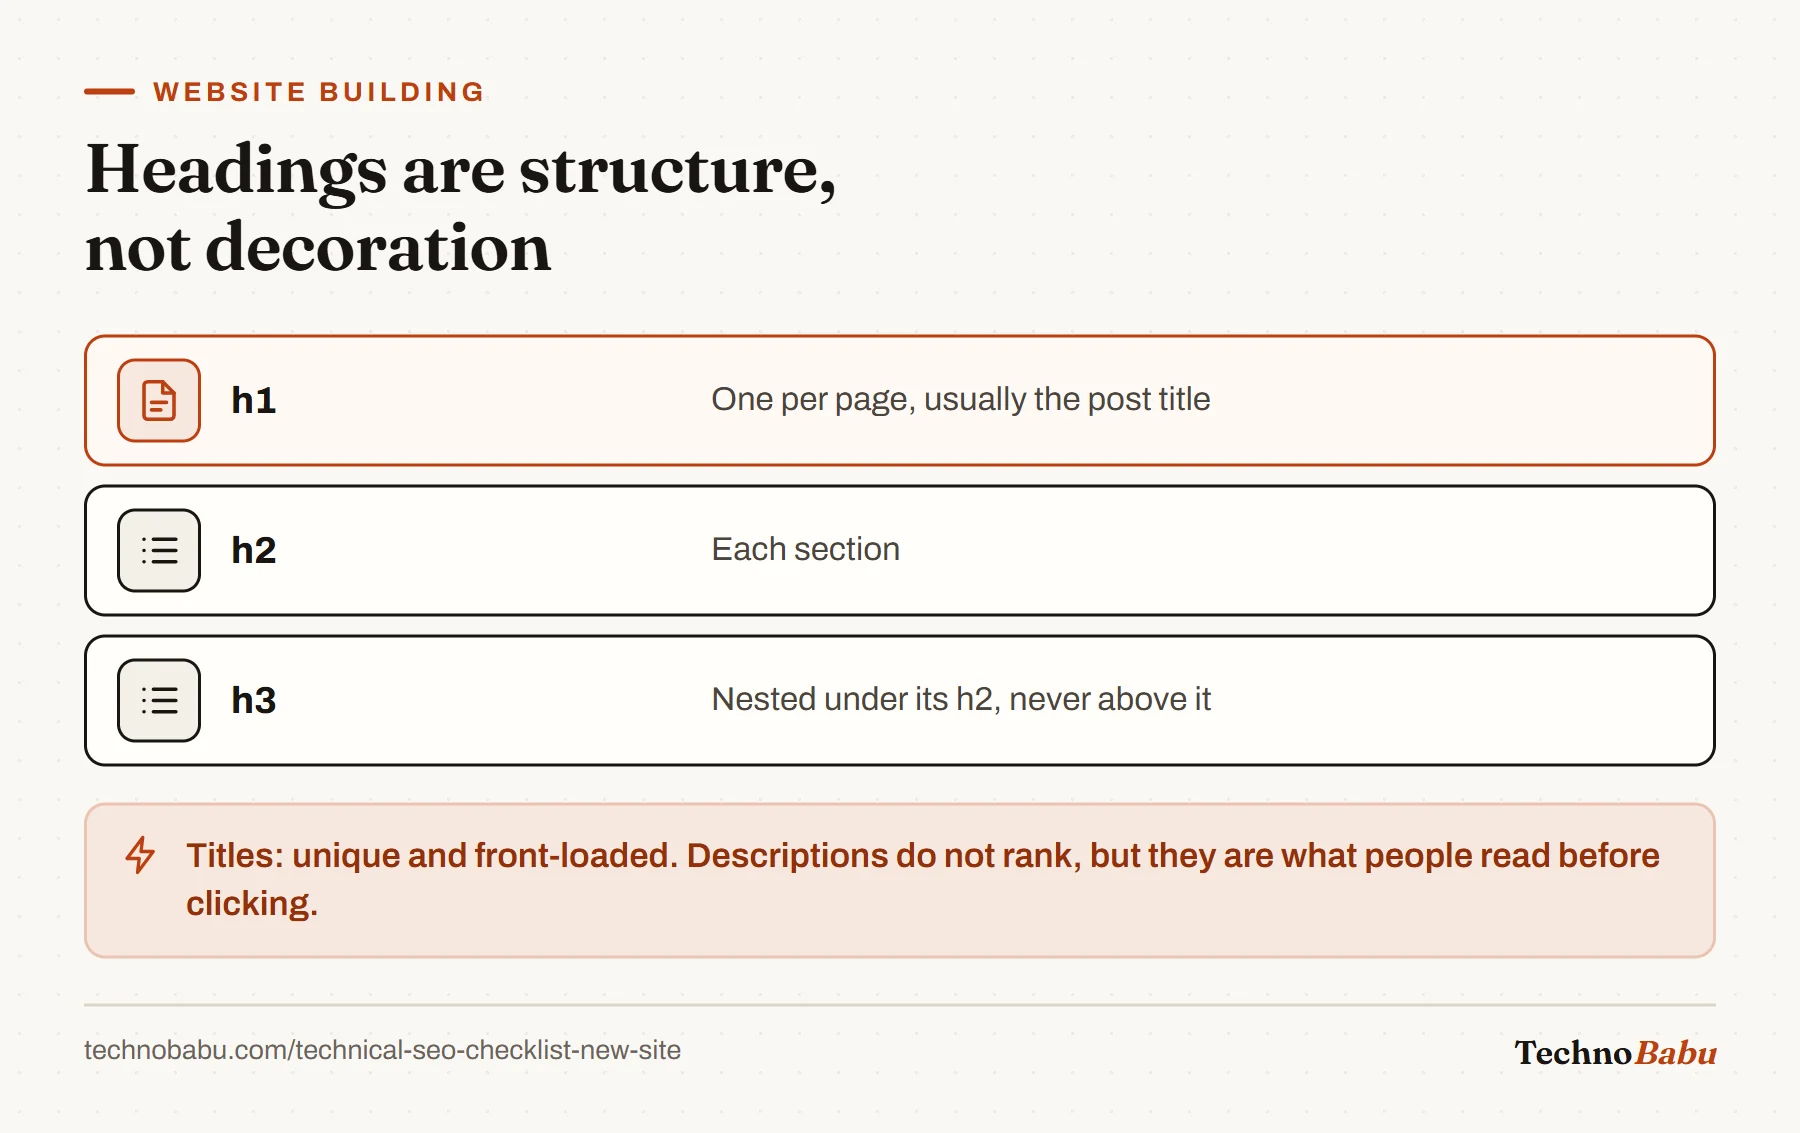
Task: Select the 'h1' label
Action: pyautogui.click(x=253, y=400)
